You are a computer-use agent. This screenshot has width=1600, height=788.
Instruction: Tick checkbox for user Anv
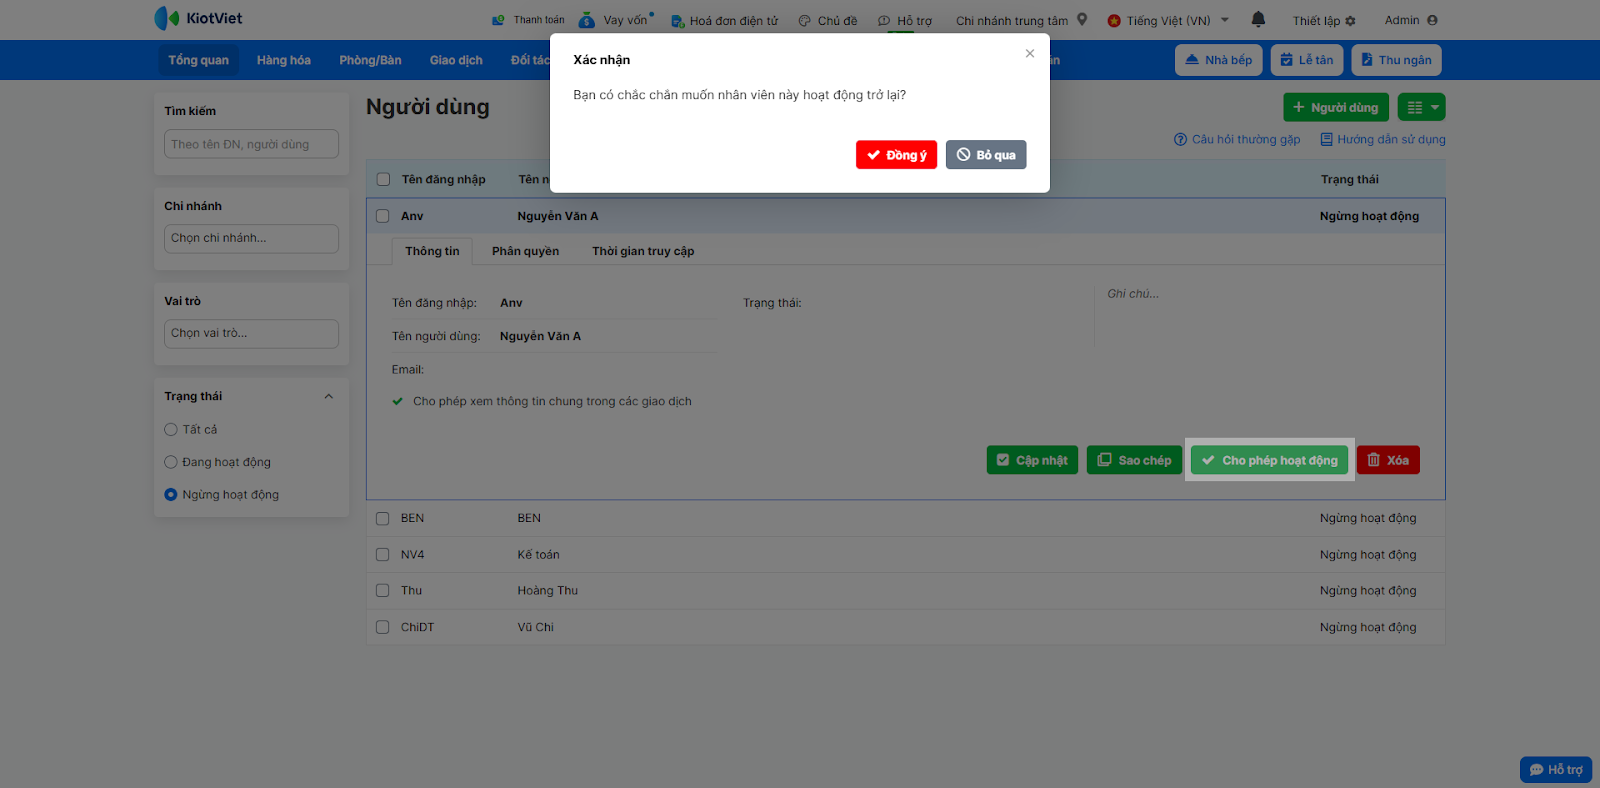[x=382, y=216]
